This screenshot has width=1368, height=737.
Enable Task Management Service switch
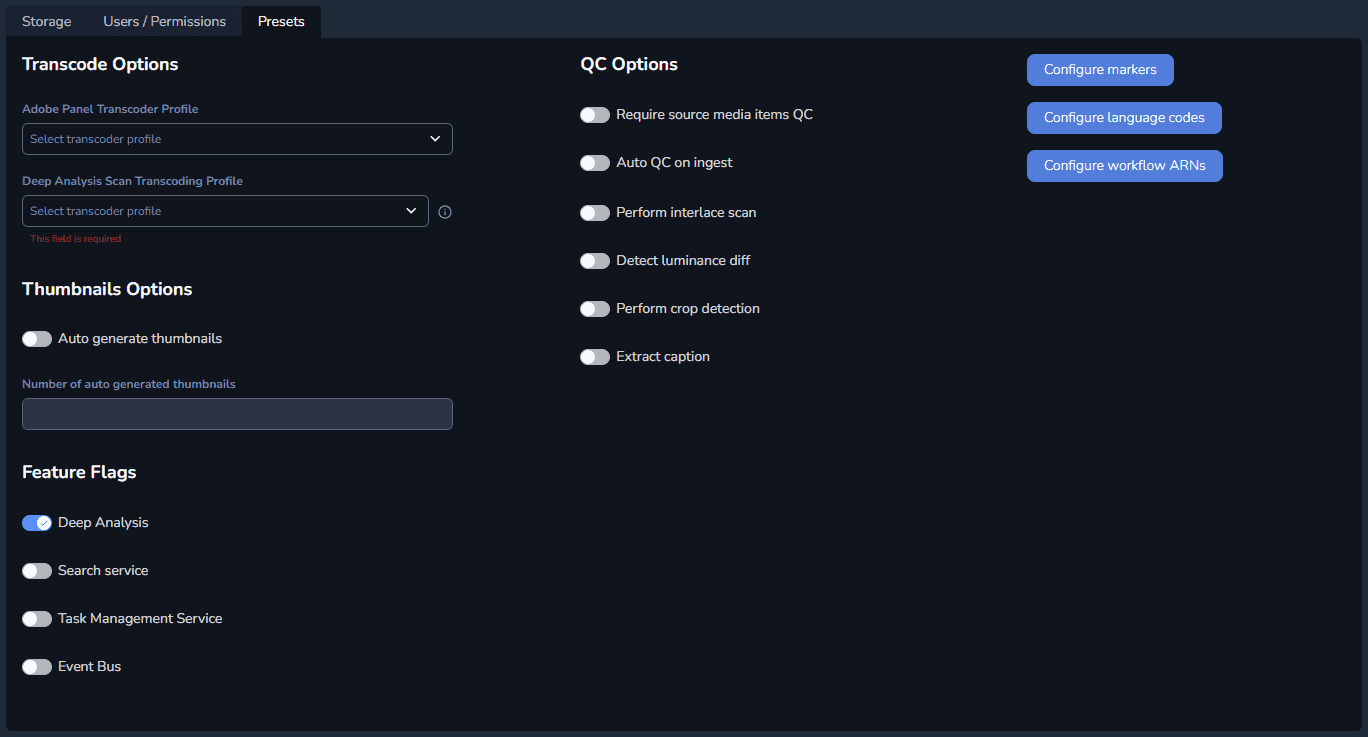pyautogui.click(x=37, y=619)
